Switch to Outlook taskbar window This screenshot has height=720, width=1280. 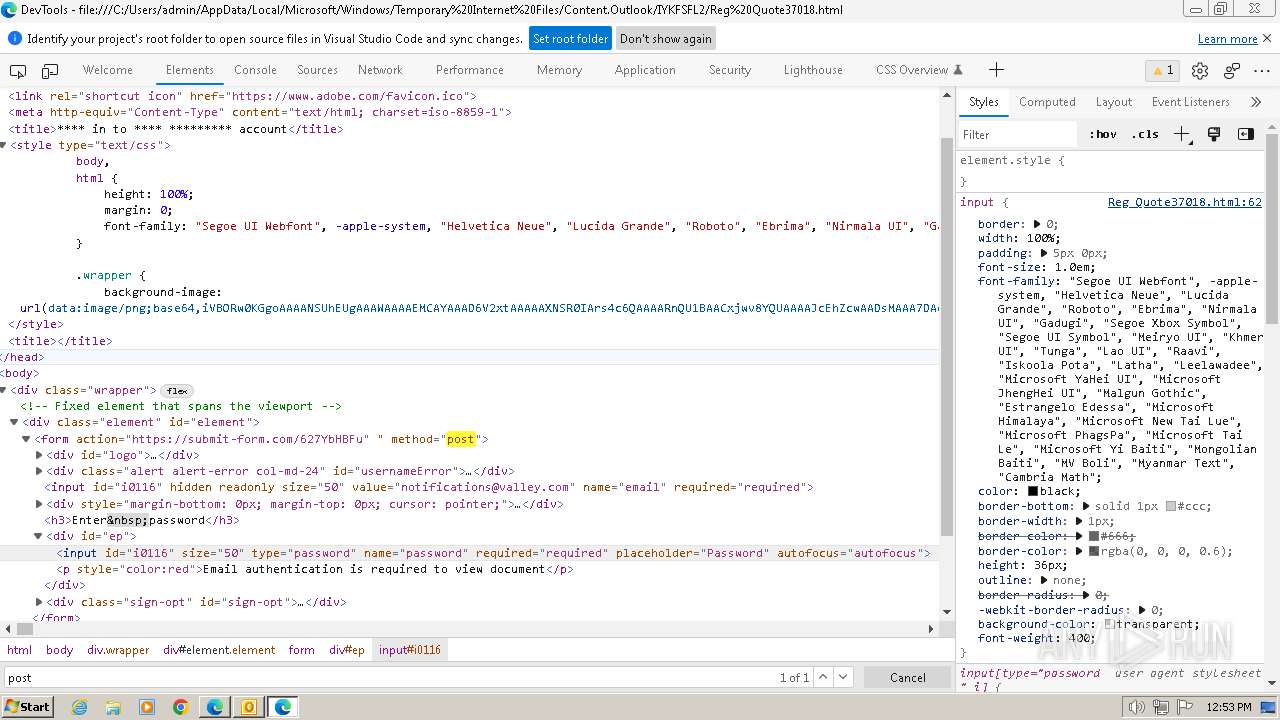pyautogui.click(x=248, y=707)
